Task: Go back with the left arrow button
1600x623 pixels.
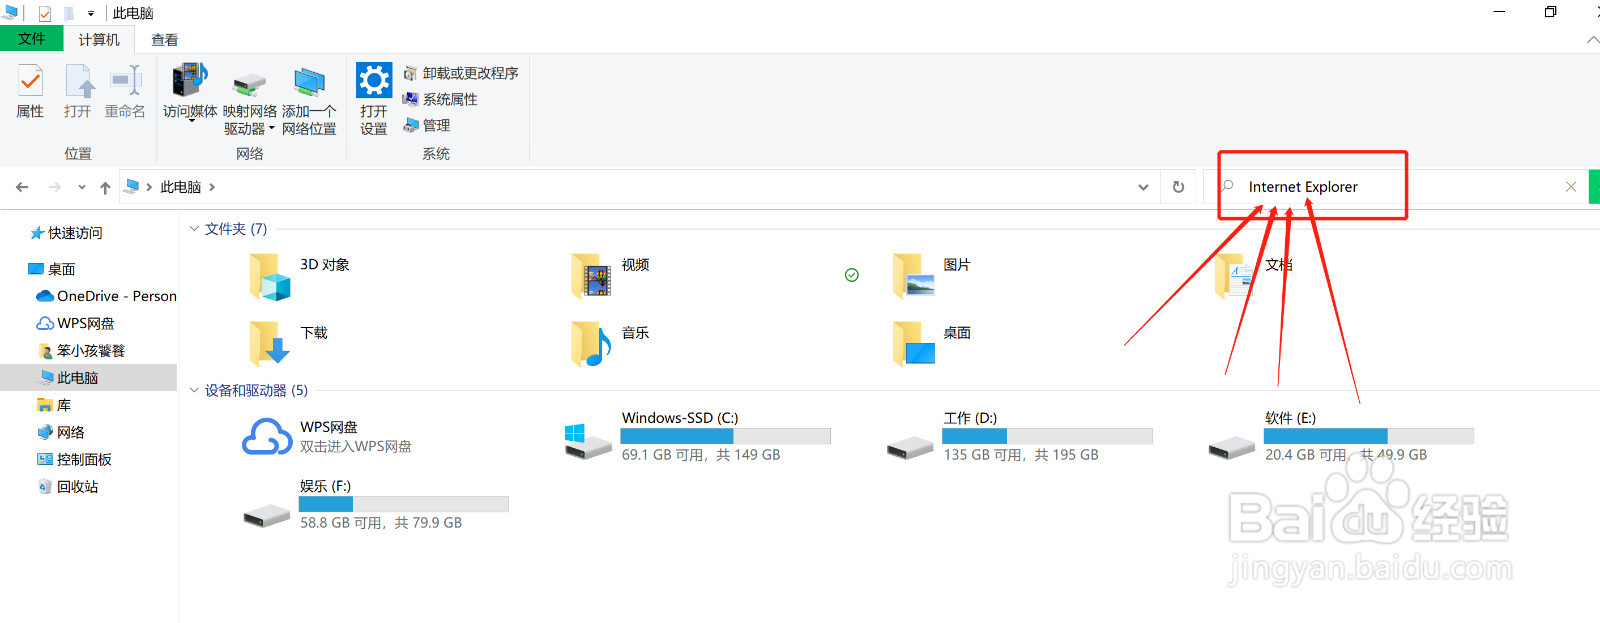Action: (x=22, y=187)
